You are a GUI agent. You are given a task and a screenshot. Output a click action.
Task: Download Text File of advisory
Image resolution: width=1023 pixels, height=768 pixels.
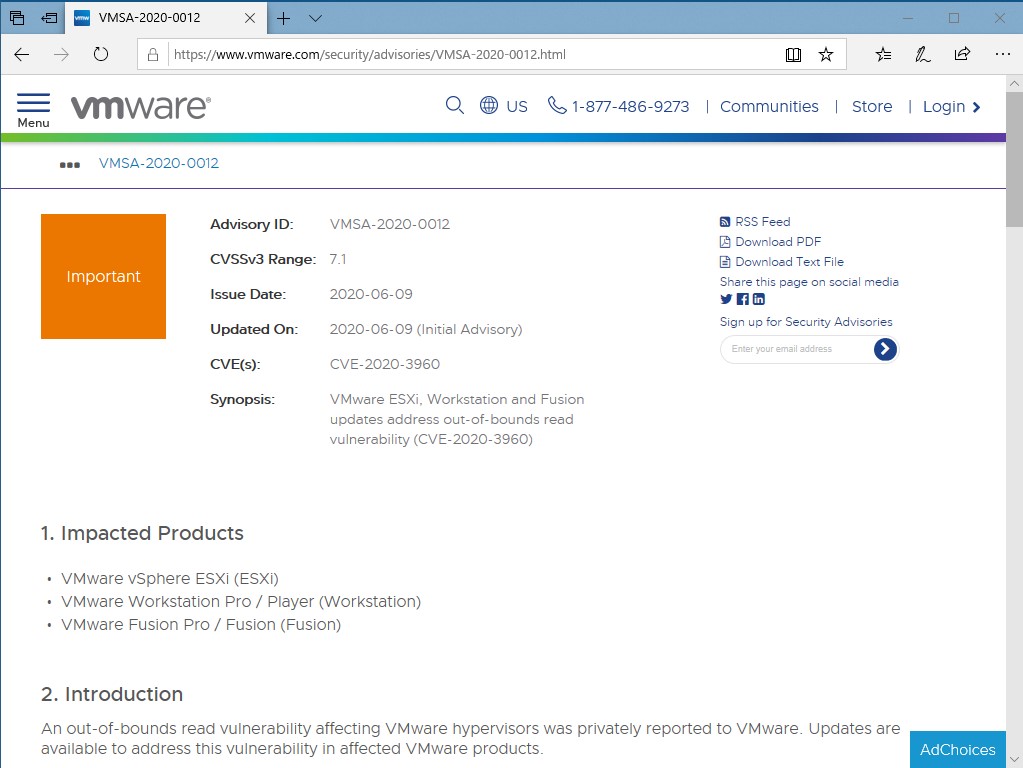tap(782, 262)
